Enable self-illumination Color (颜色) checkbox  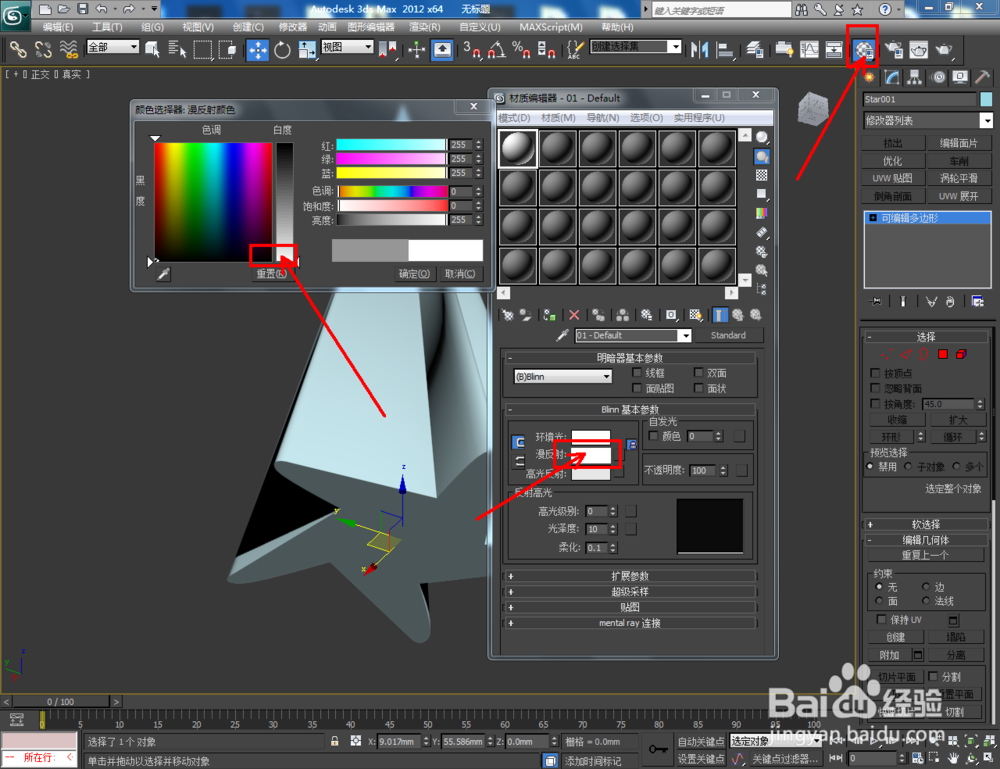coord(653,436)
